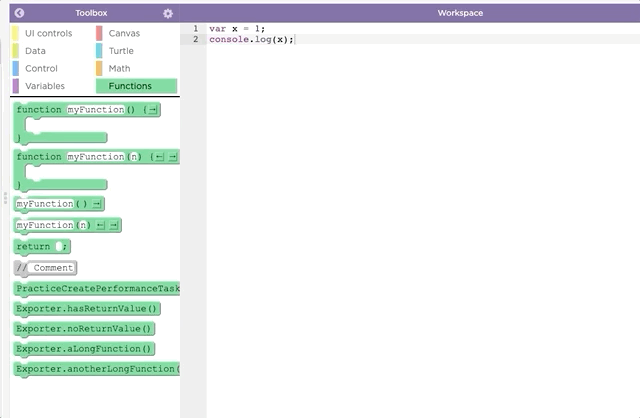This screenshot has width=640, height=418.
Task: Click the panel resize grip at the left edge
Action: [5, 198]
